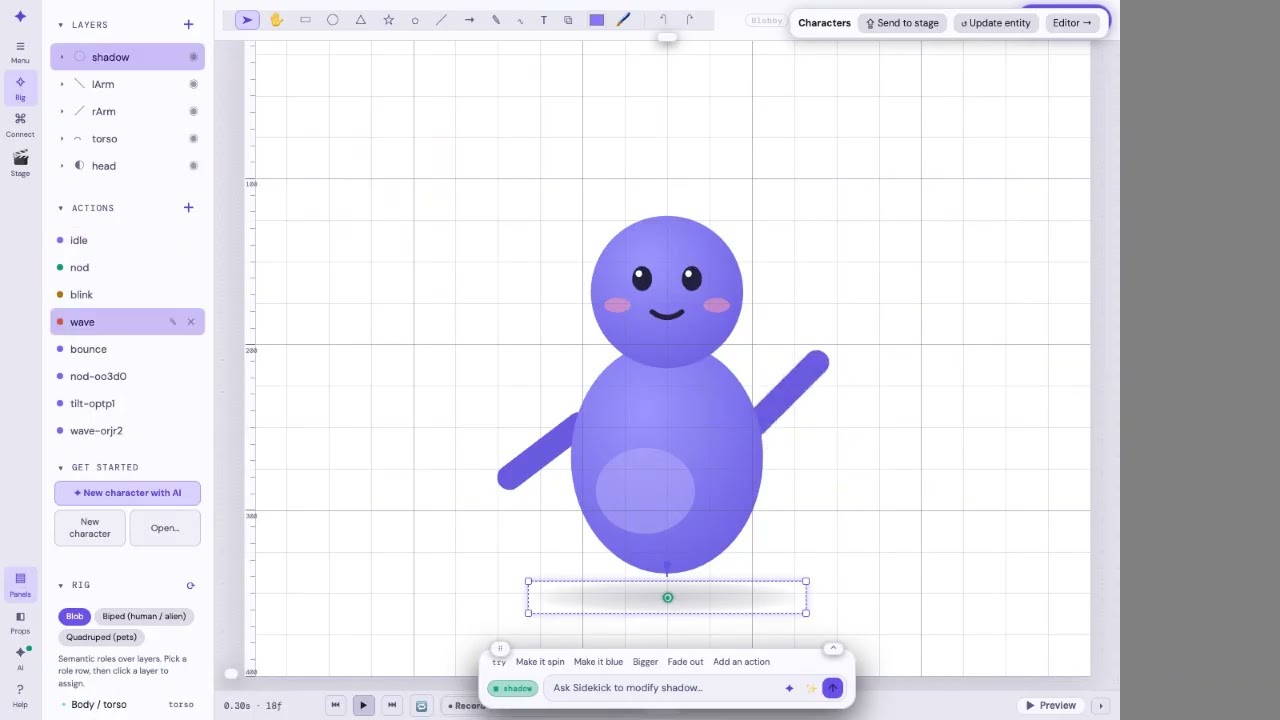The width and height of the screenshot is (1280, 720).
Task: Select the triangle shape tool
Action: [361, 20]
